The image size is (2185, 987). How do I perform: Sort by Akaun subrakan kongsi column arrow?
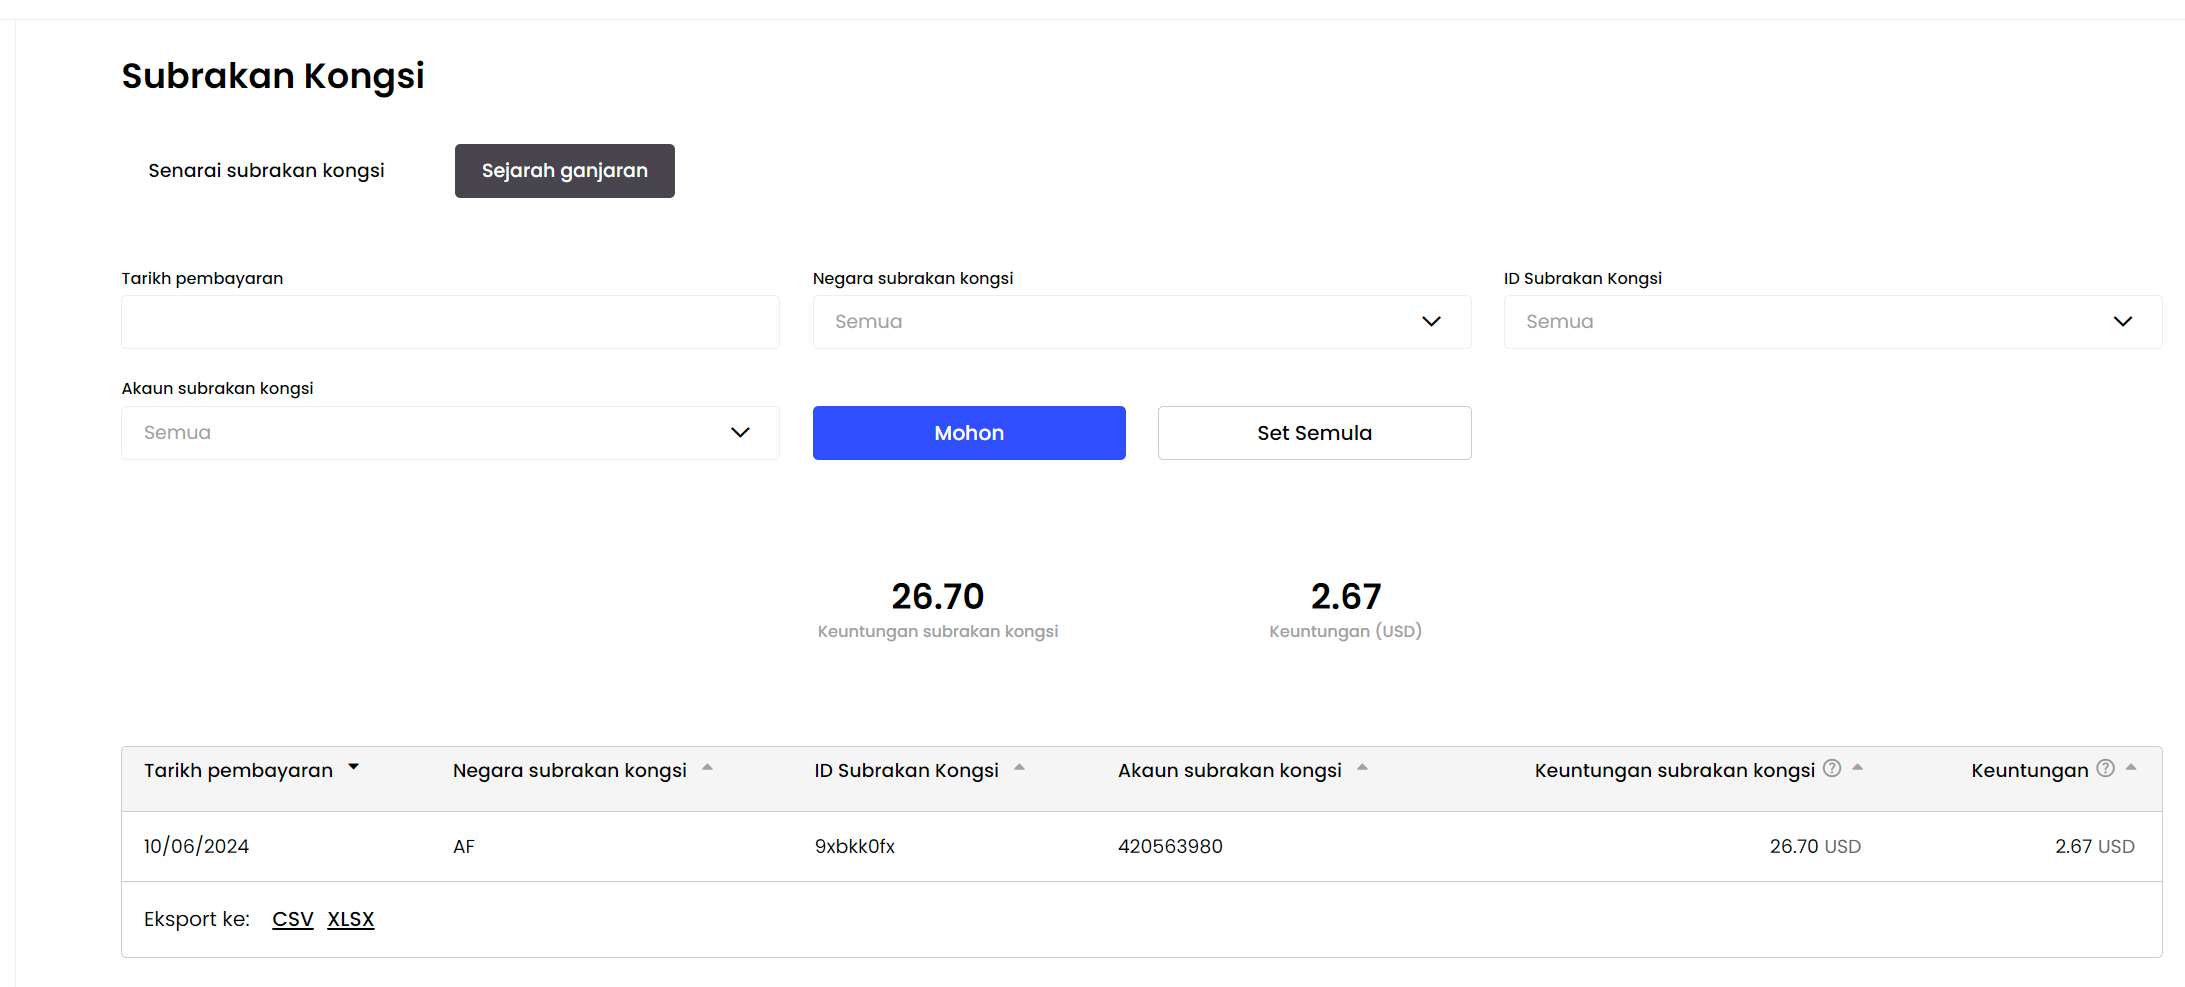click(x=1362, y=768)
